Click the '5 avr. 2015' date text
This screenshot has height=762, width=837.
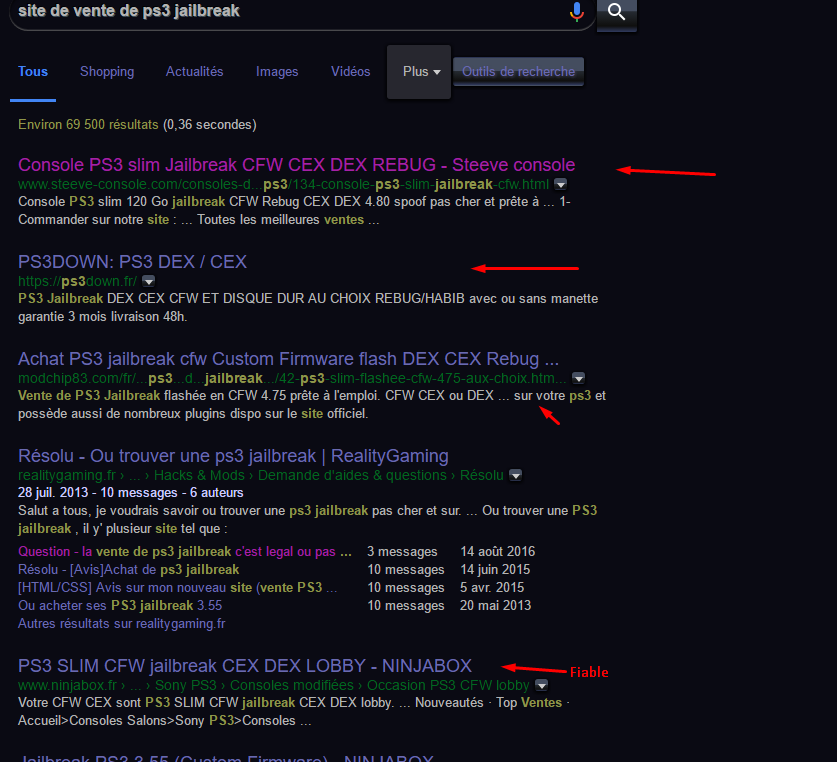point(492,587)
